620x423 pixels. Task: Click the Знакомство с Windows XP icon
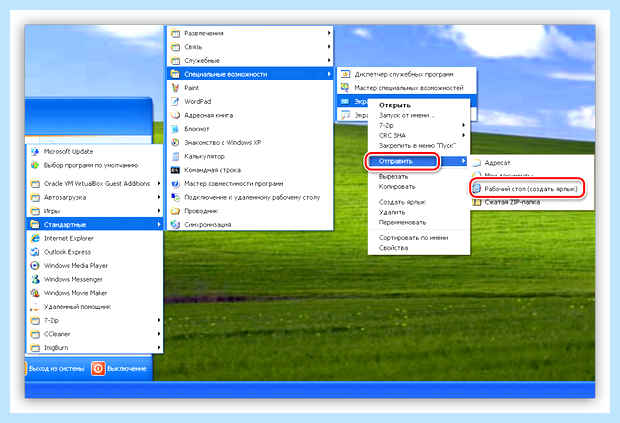point(175,142)
